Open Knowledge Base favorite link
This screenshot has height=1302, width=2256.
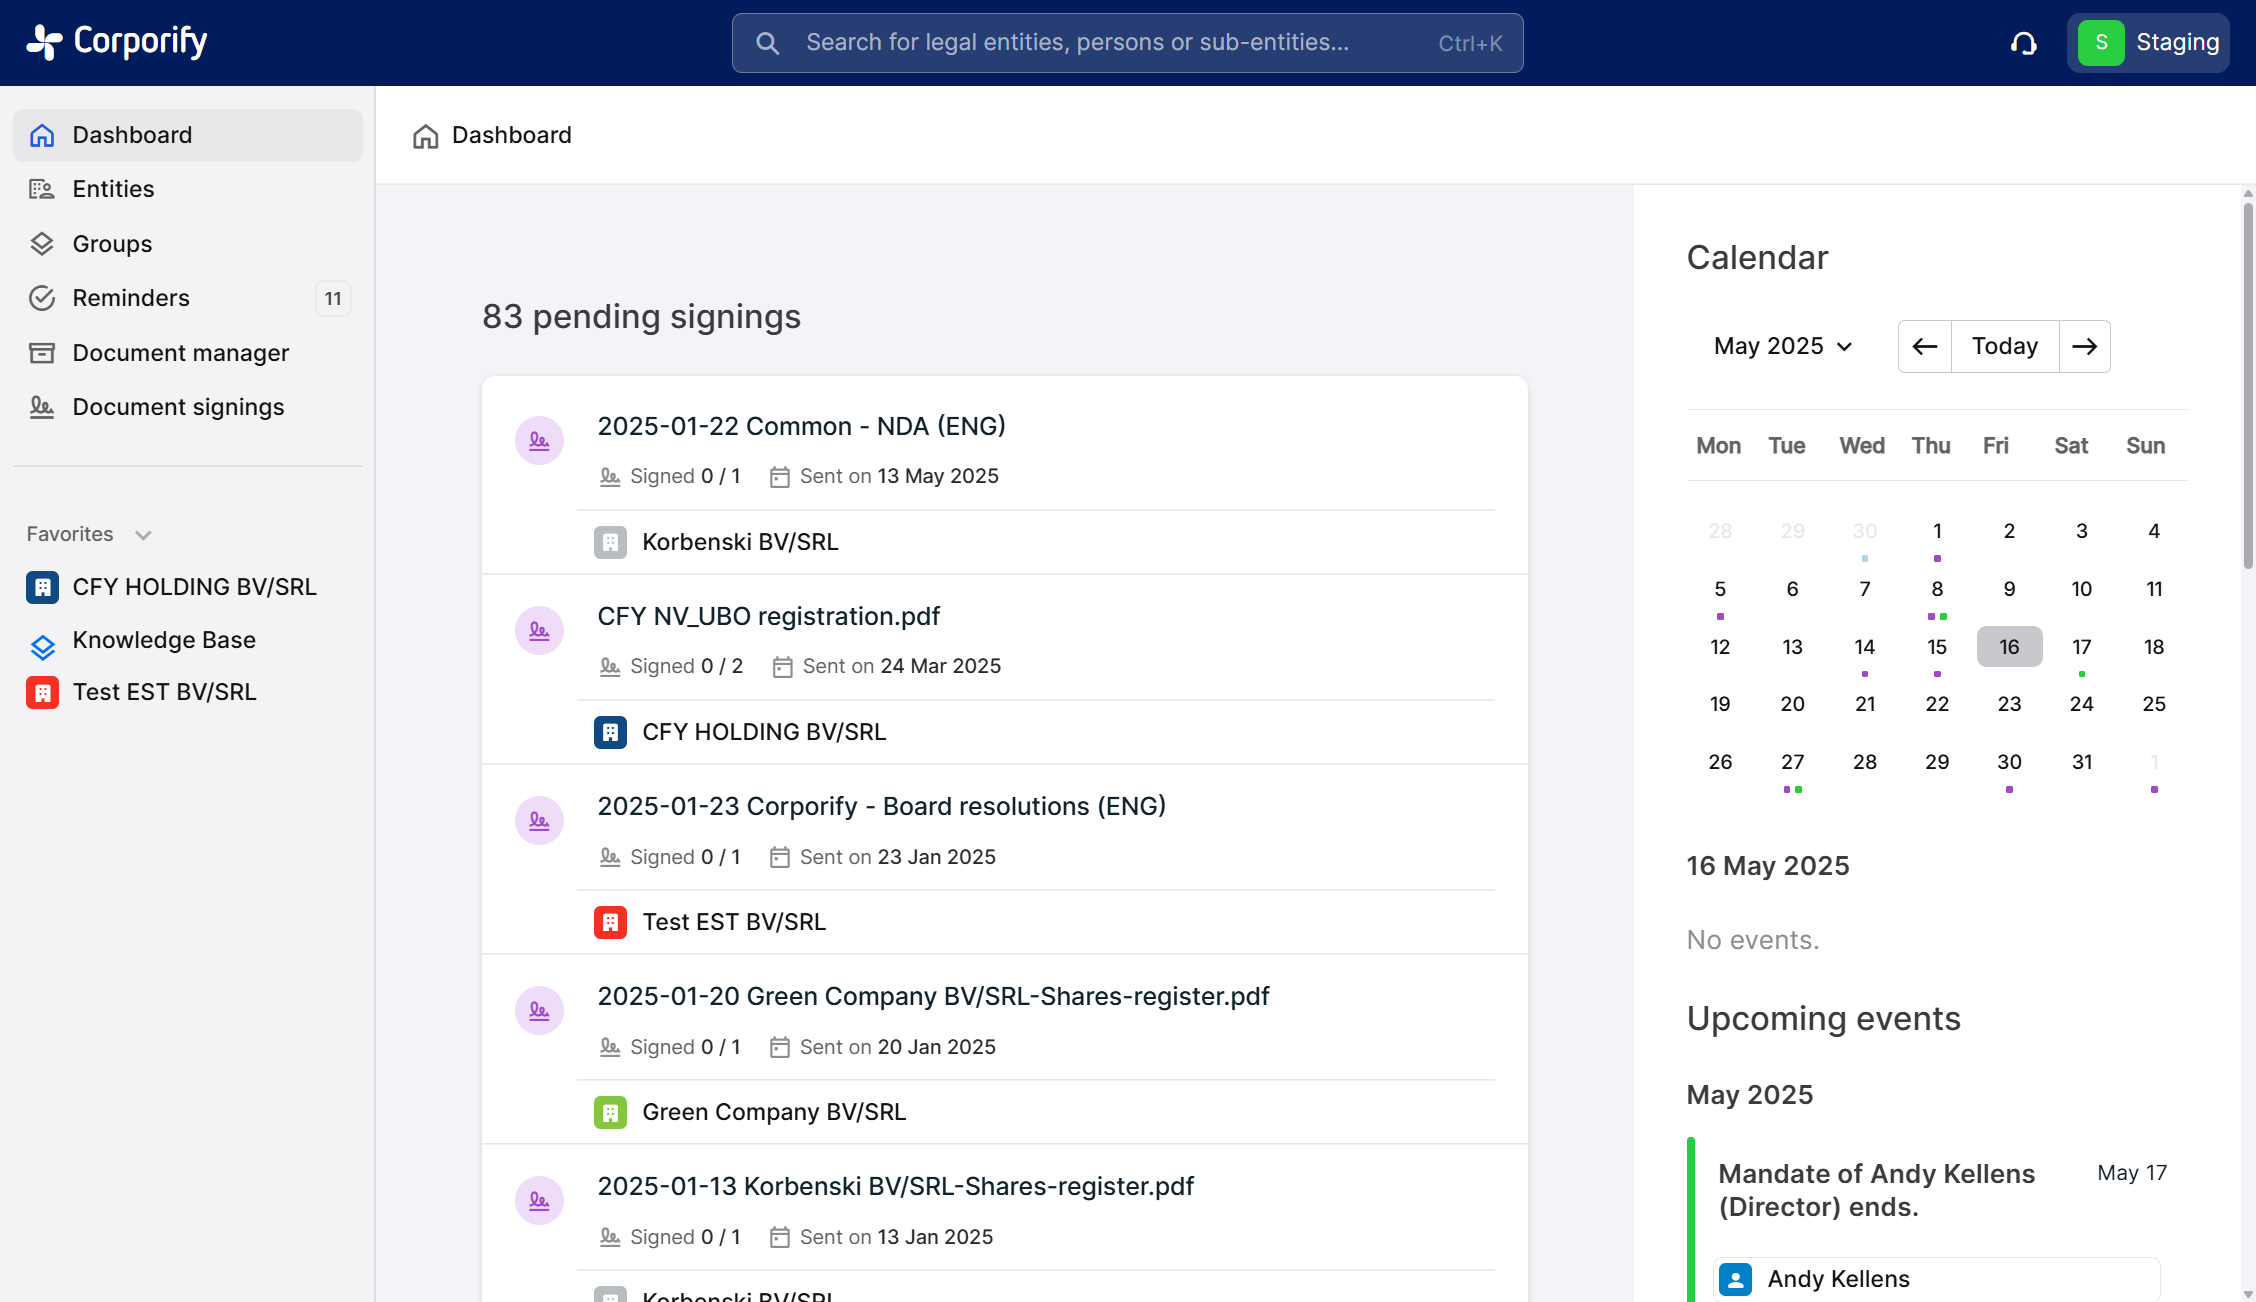coord(164,640)
